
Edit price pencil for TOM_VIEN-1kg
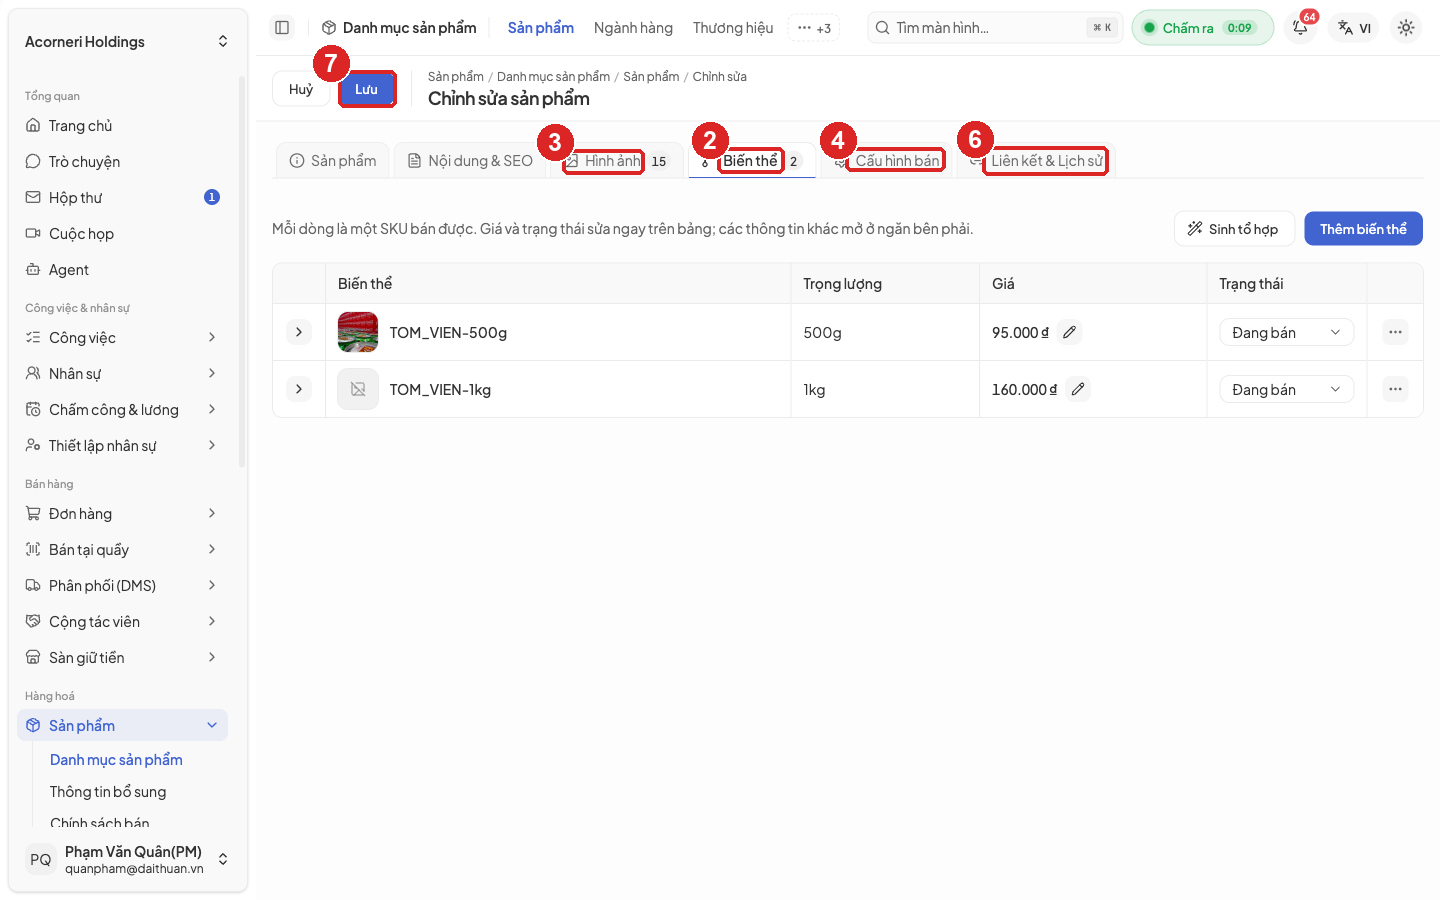(1077, 389)
